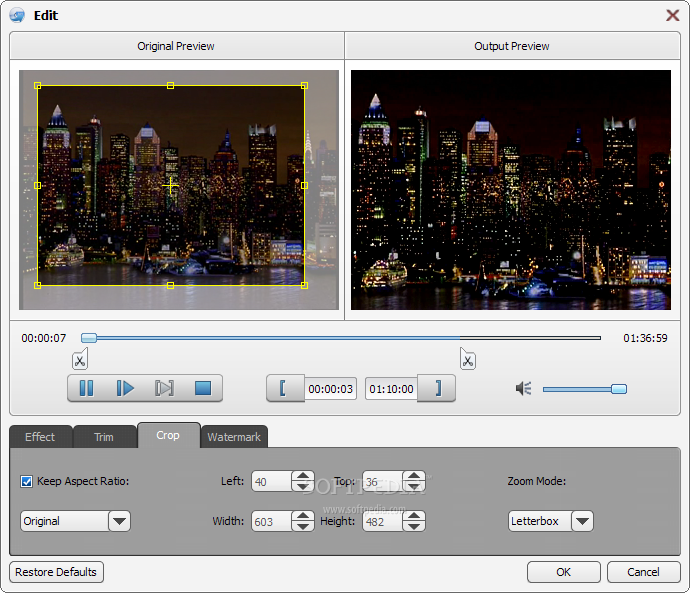Increase the crop Width value

point(303,516)
